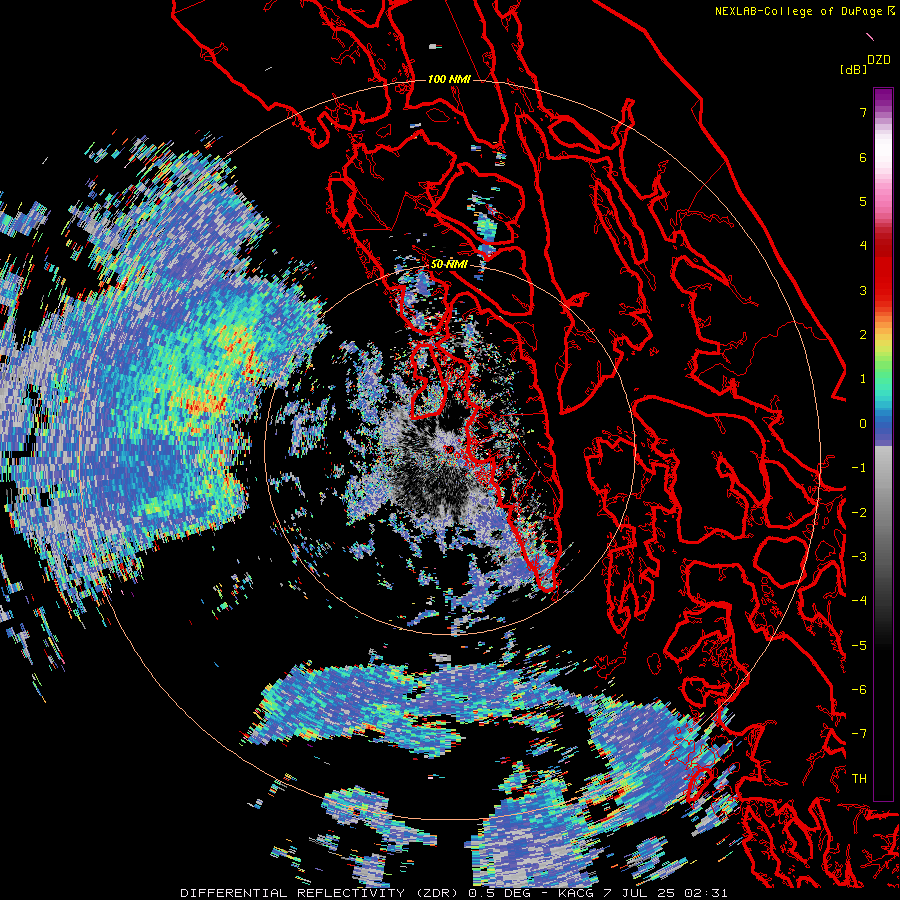
Task: Click the -1 value on color scale
Action: [859, 468]
